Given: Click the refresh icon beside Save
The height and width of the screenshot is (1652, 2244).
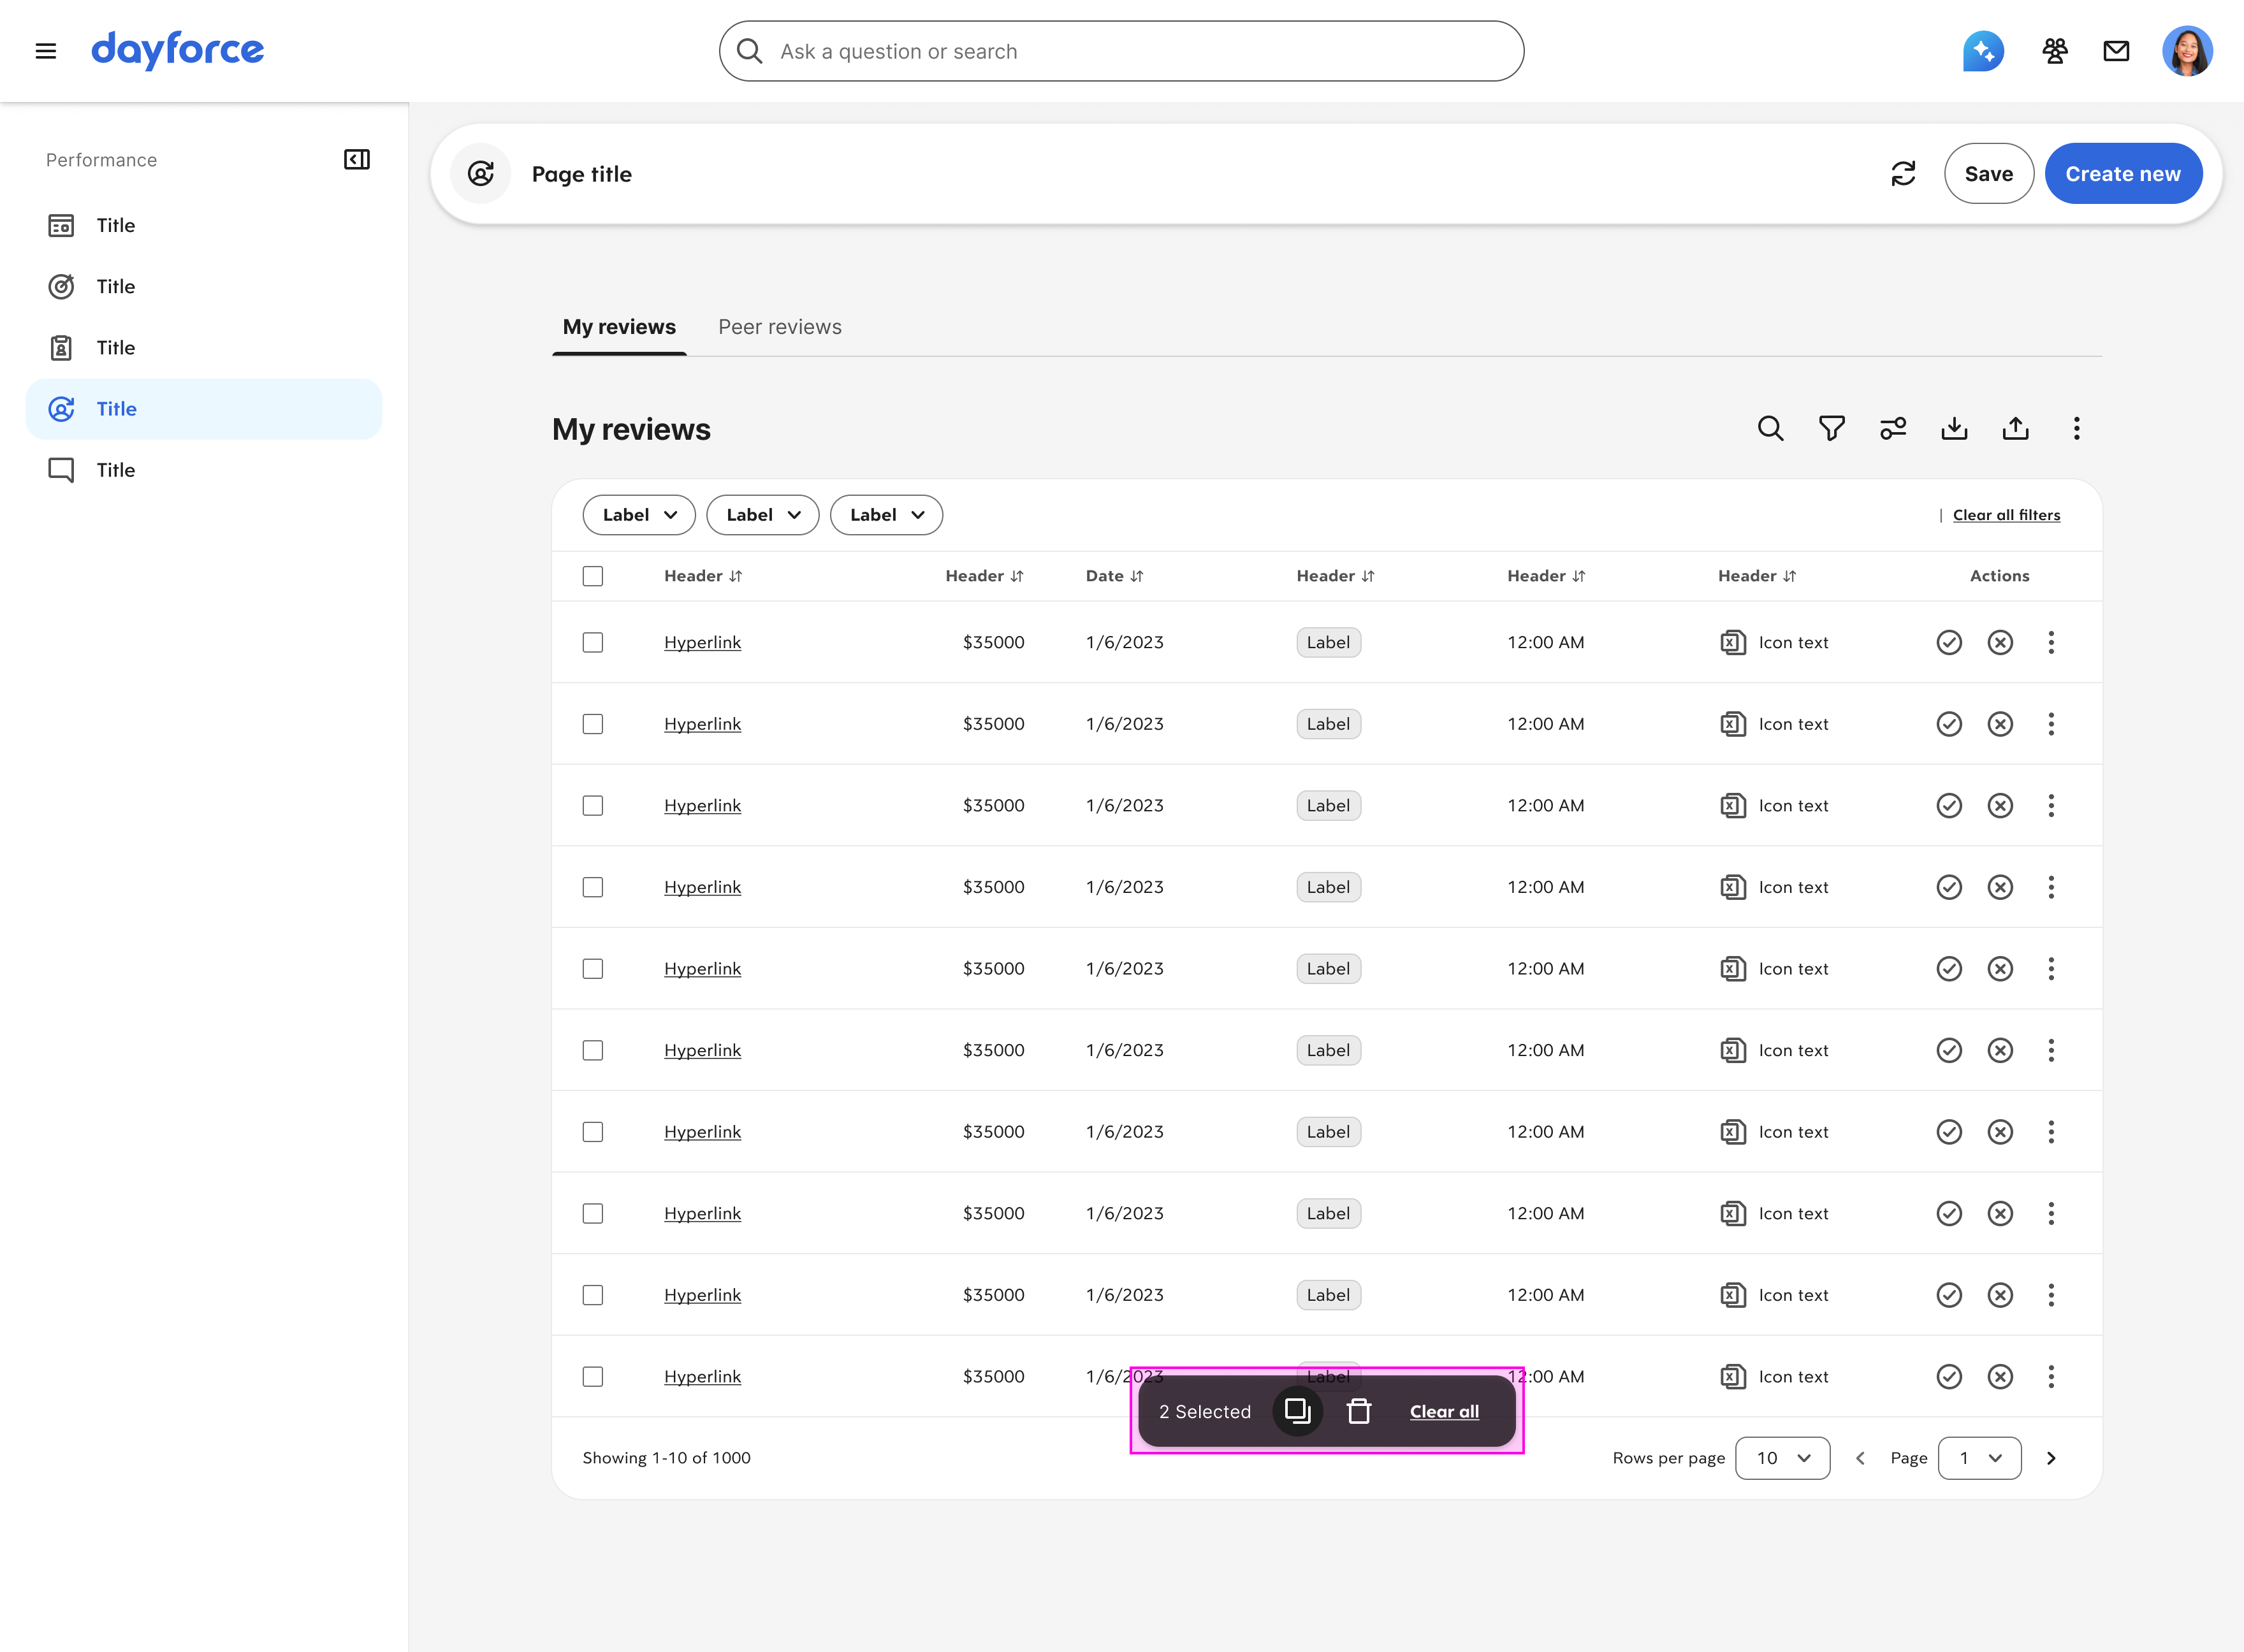Looking at the screenshot, I should (1903, 174).
